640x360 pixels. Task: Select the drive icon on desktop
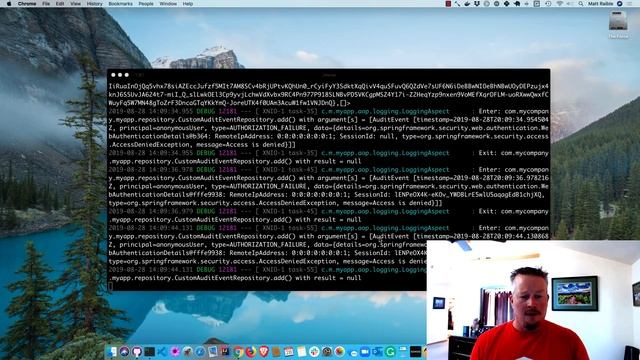pyautogui.click(x=618, y=20)
